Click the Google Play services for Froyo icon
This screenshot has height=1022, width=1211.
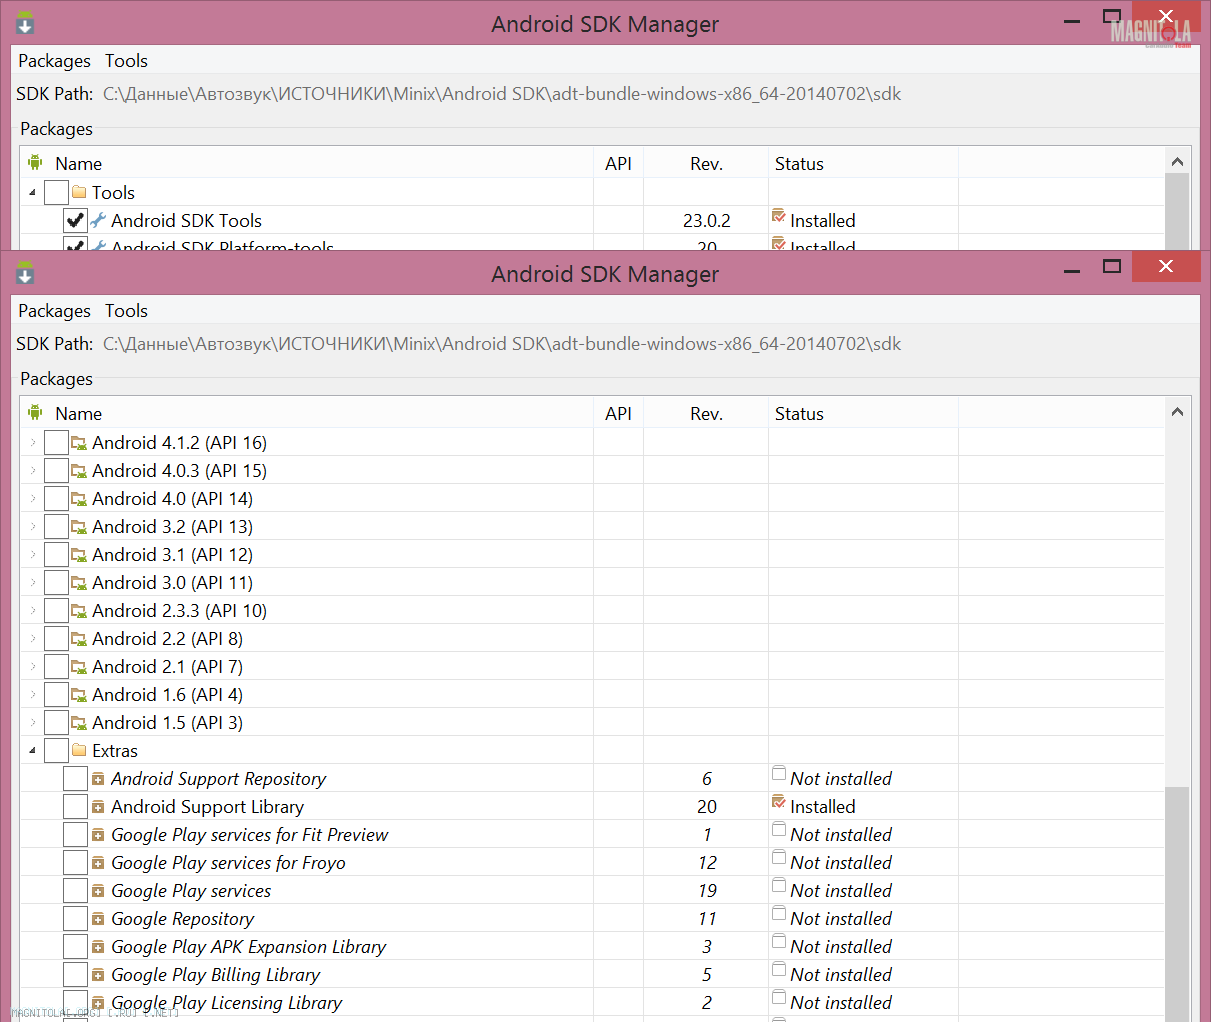(98, 863)
